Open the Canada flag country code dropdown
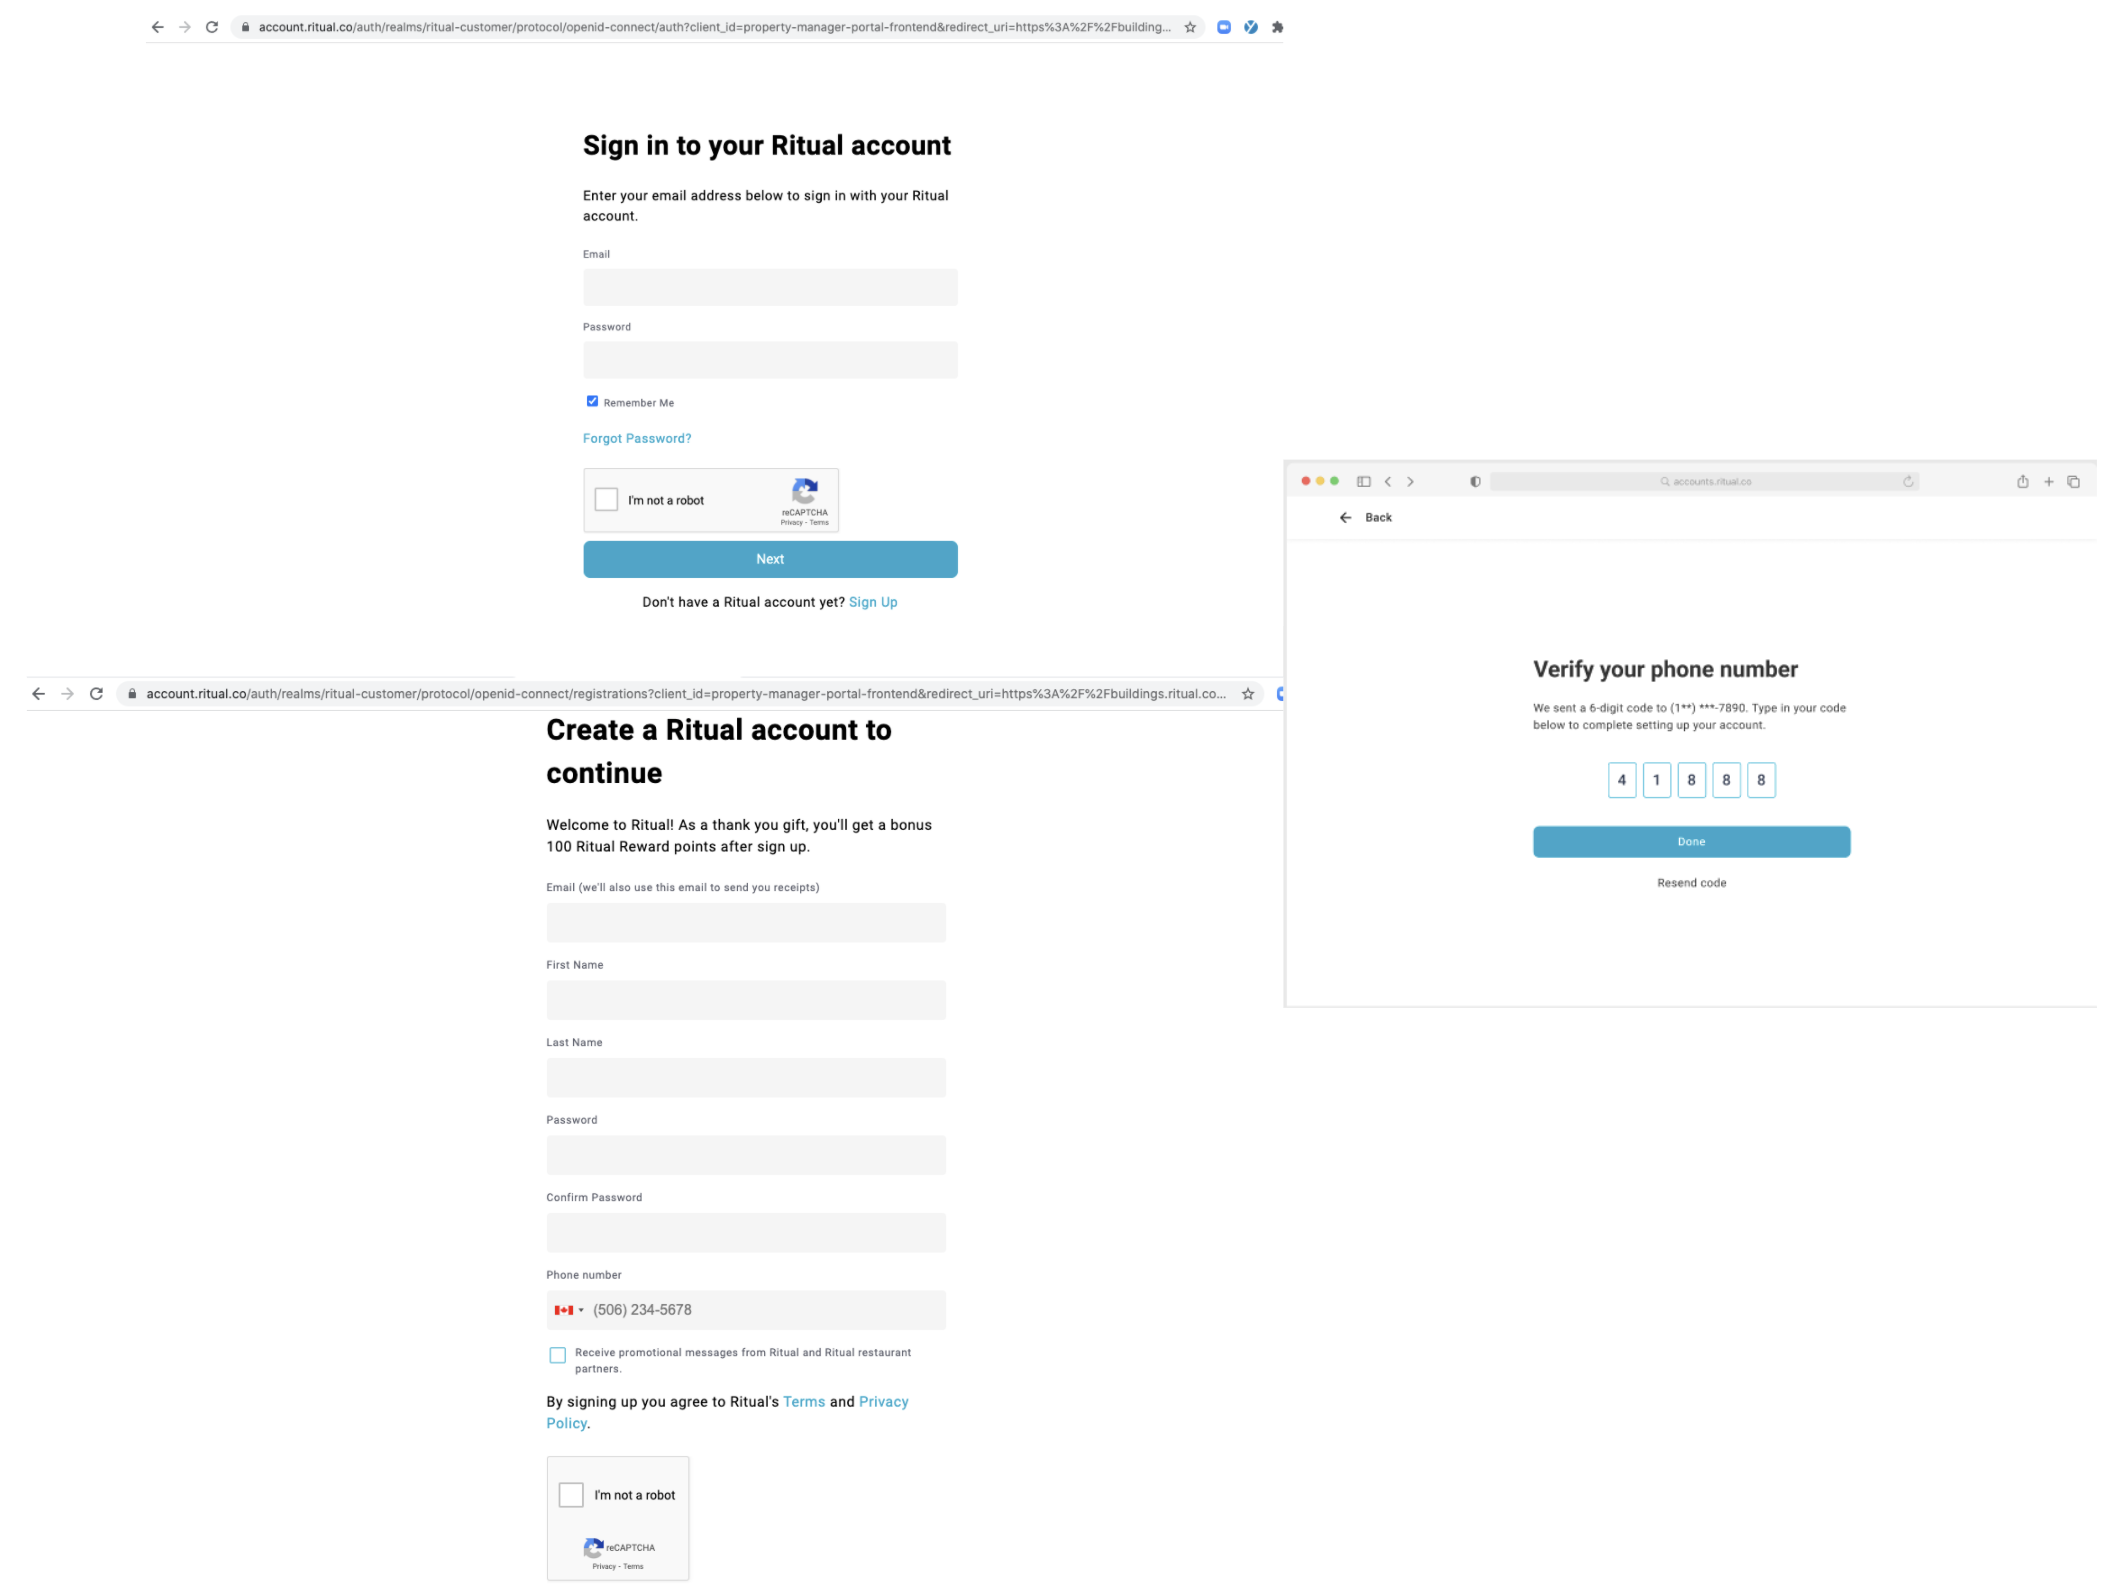 point(569,1311)
